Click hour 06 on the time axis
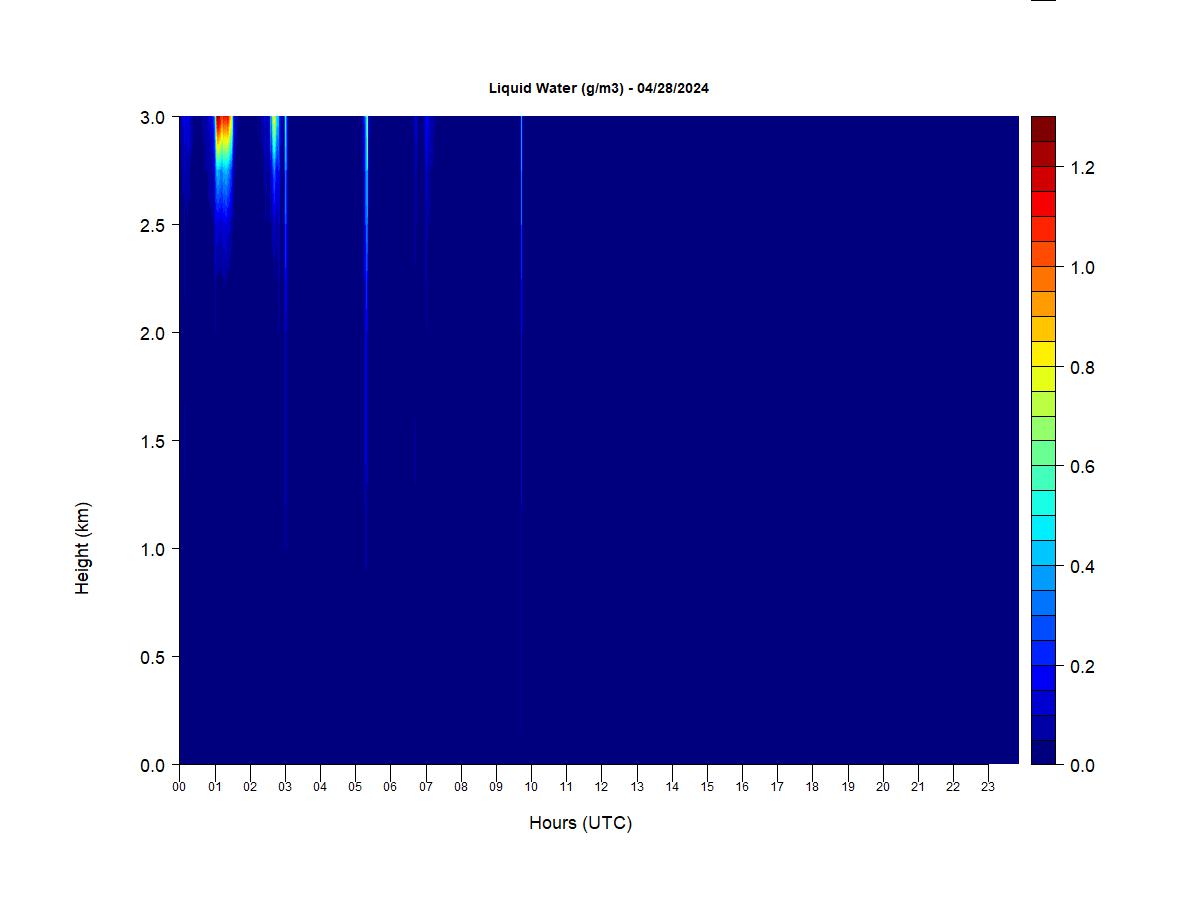1200x900 pixels. [x=390, y=787]
